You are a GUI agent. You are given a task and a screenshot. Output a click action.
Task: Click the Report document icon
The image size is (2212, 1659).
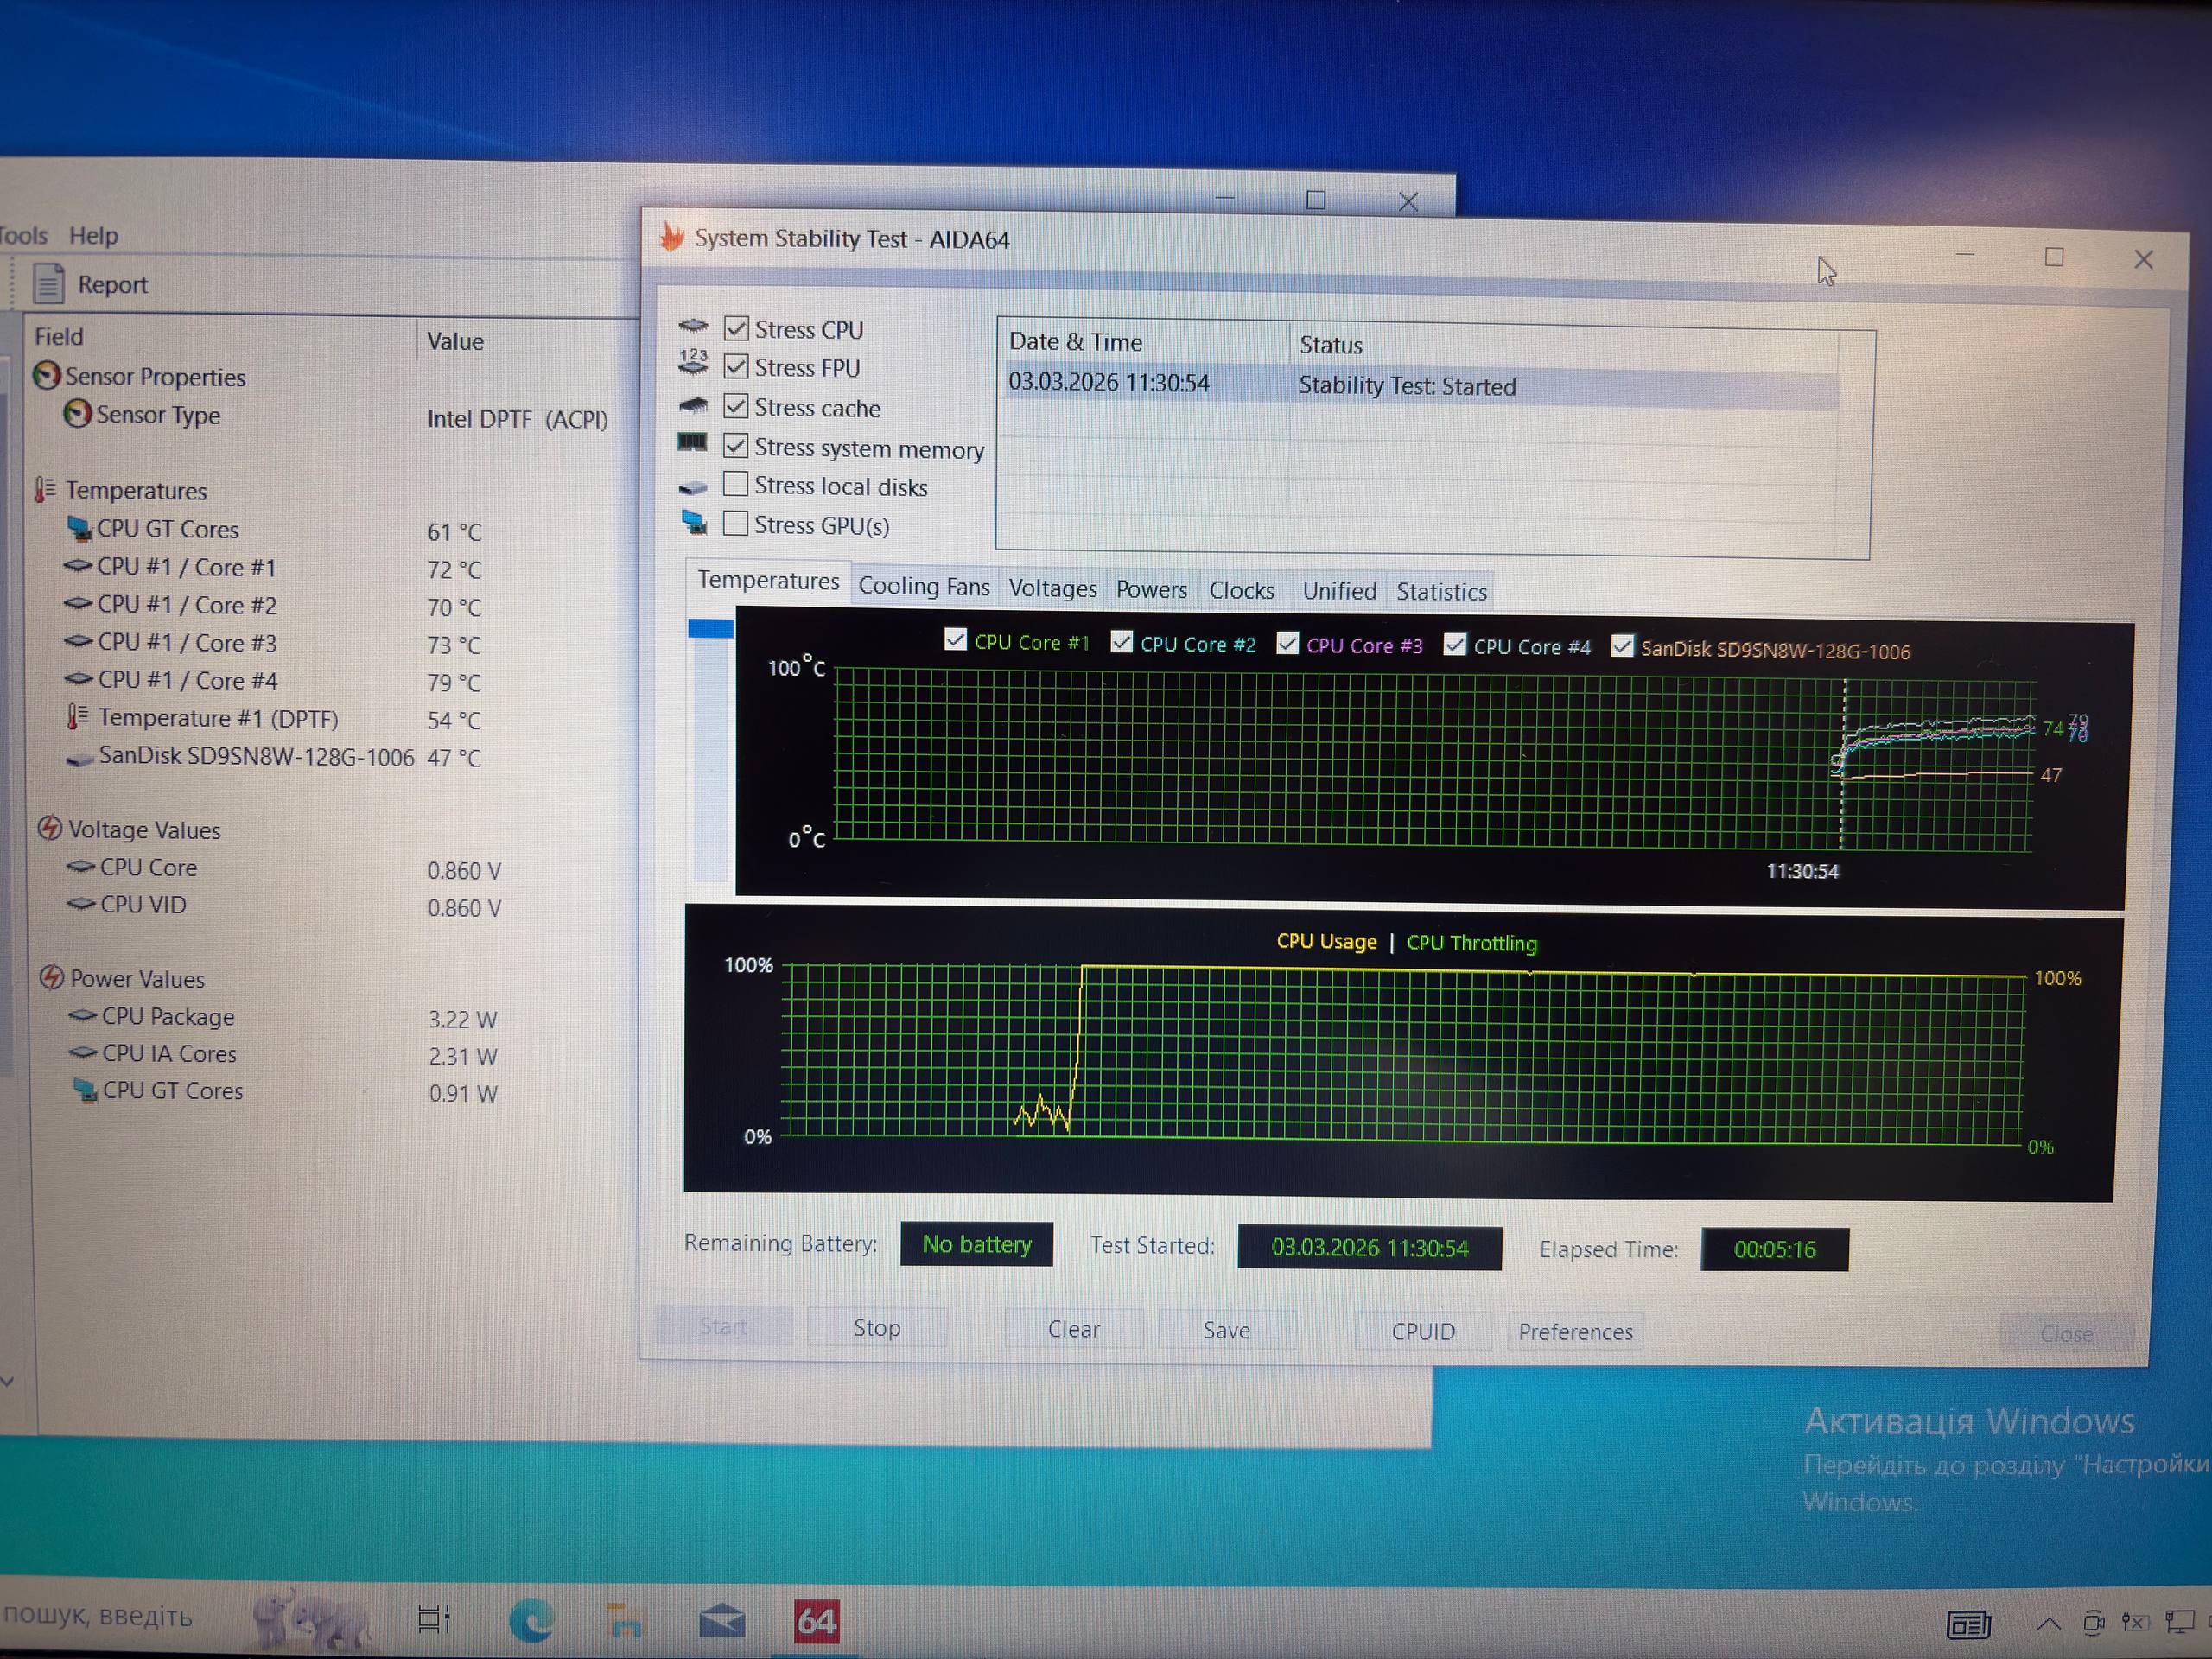(48, 284)
